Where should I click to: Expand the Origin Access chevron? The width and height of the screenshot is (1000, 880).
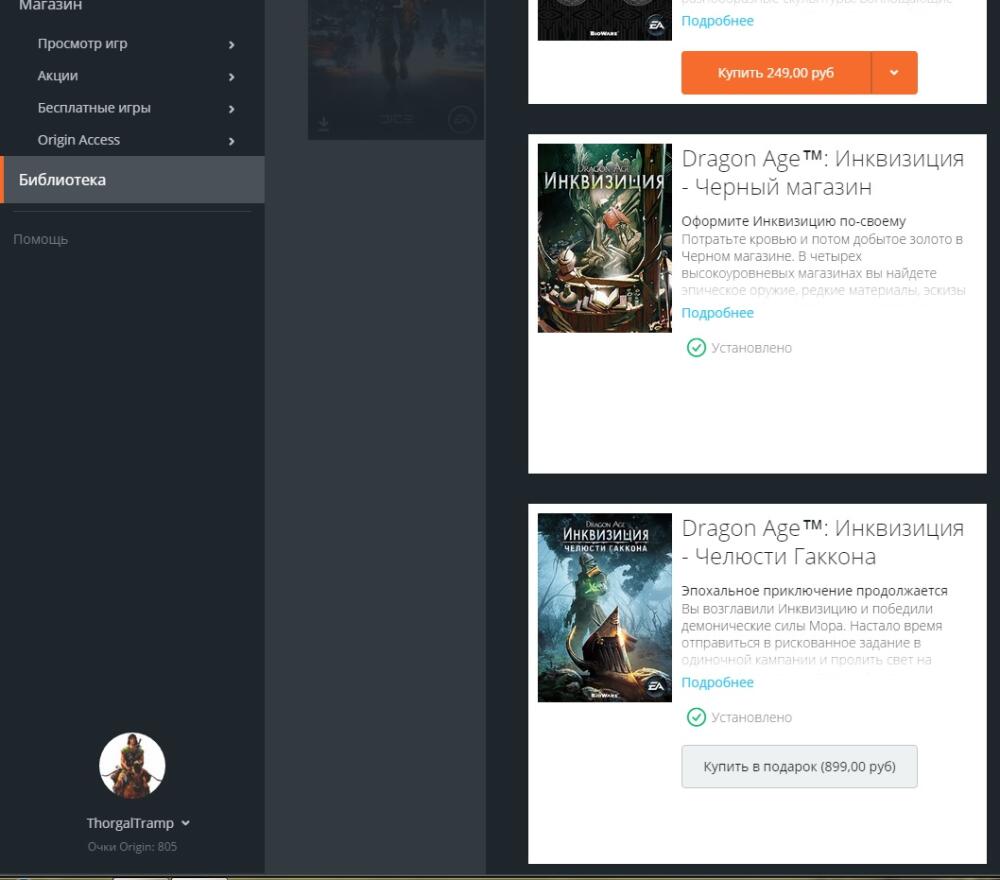pos(232,141)
